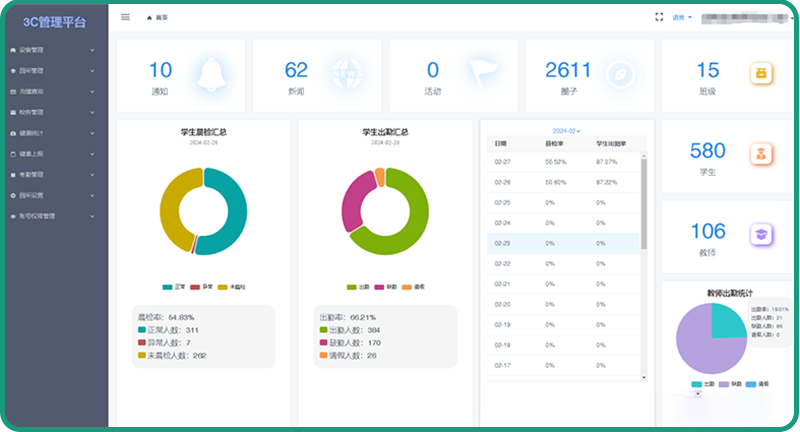Click the yellow class icon beside 15

(x=761, y=74)
